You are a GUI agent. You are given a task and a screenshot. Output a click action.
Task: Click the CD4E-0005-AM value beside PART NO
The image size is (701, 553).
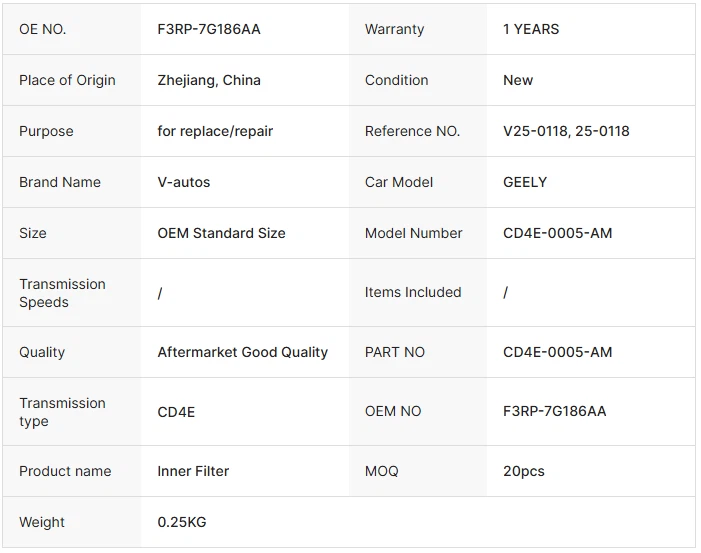pyautogui.click(x=557, y=352)
